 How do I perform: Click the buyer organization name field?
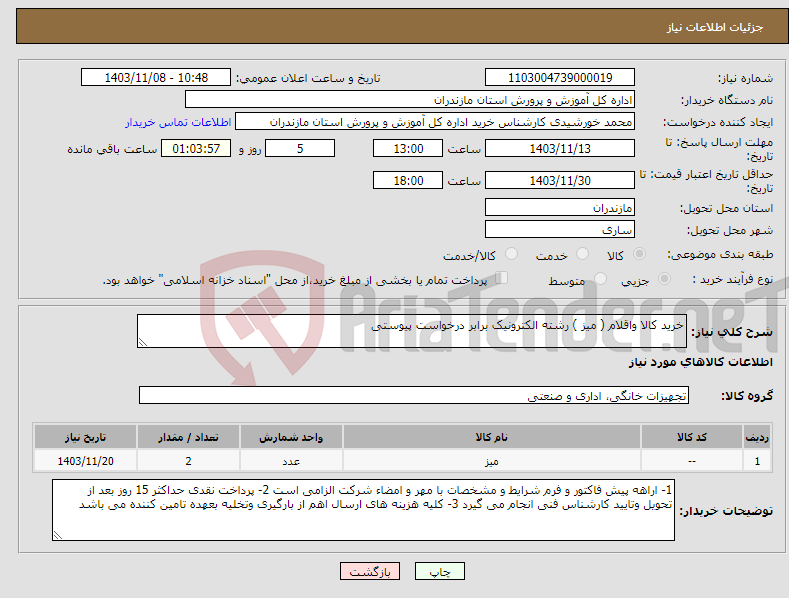(x=410, y=100)
